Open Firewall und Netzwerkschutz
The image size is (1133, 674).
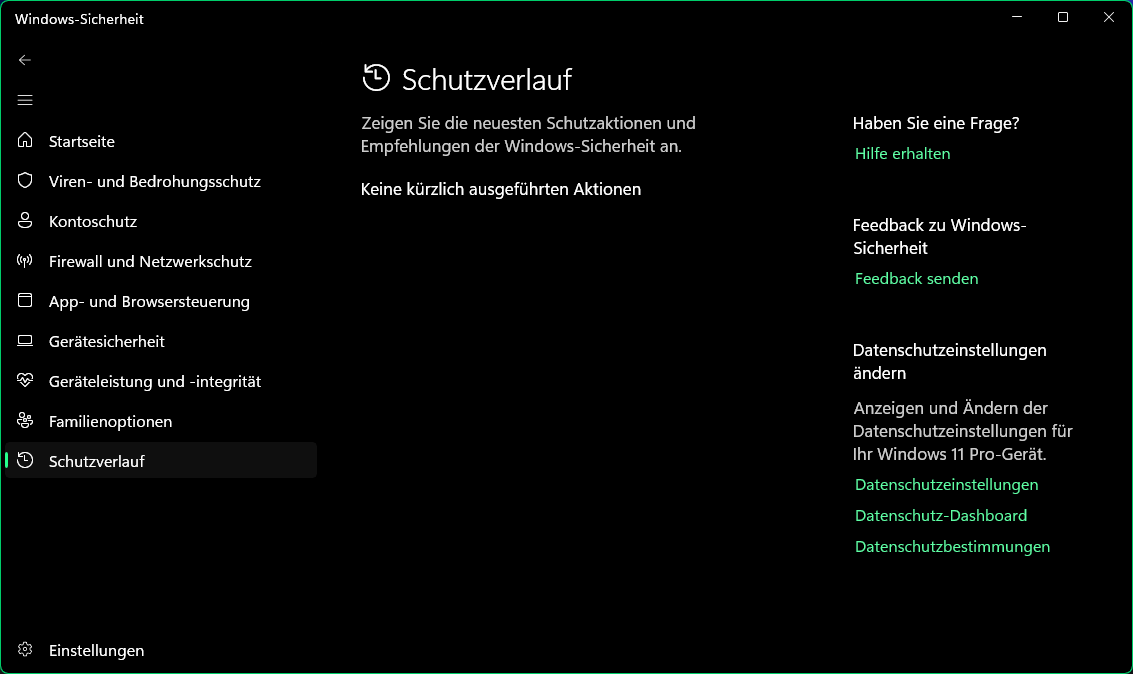[x=160, y=261]
